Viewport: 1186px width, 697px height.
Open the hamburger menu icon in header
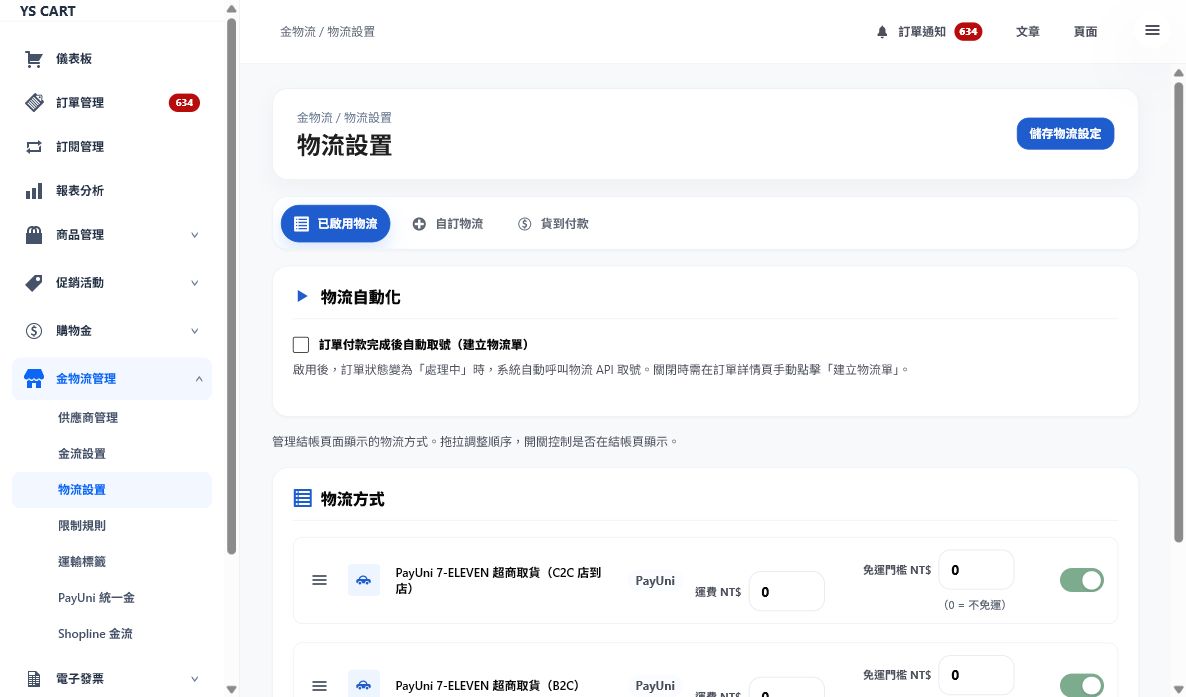coord(1152,30)
